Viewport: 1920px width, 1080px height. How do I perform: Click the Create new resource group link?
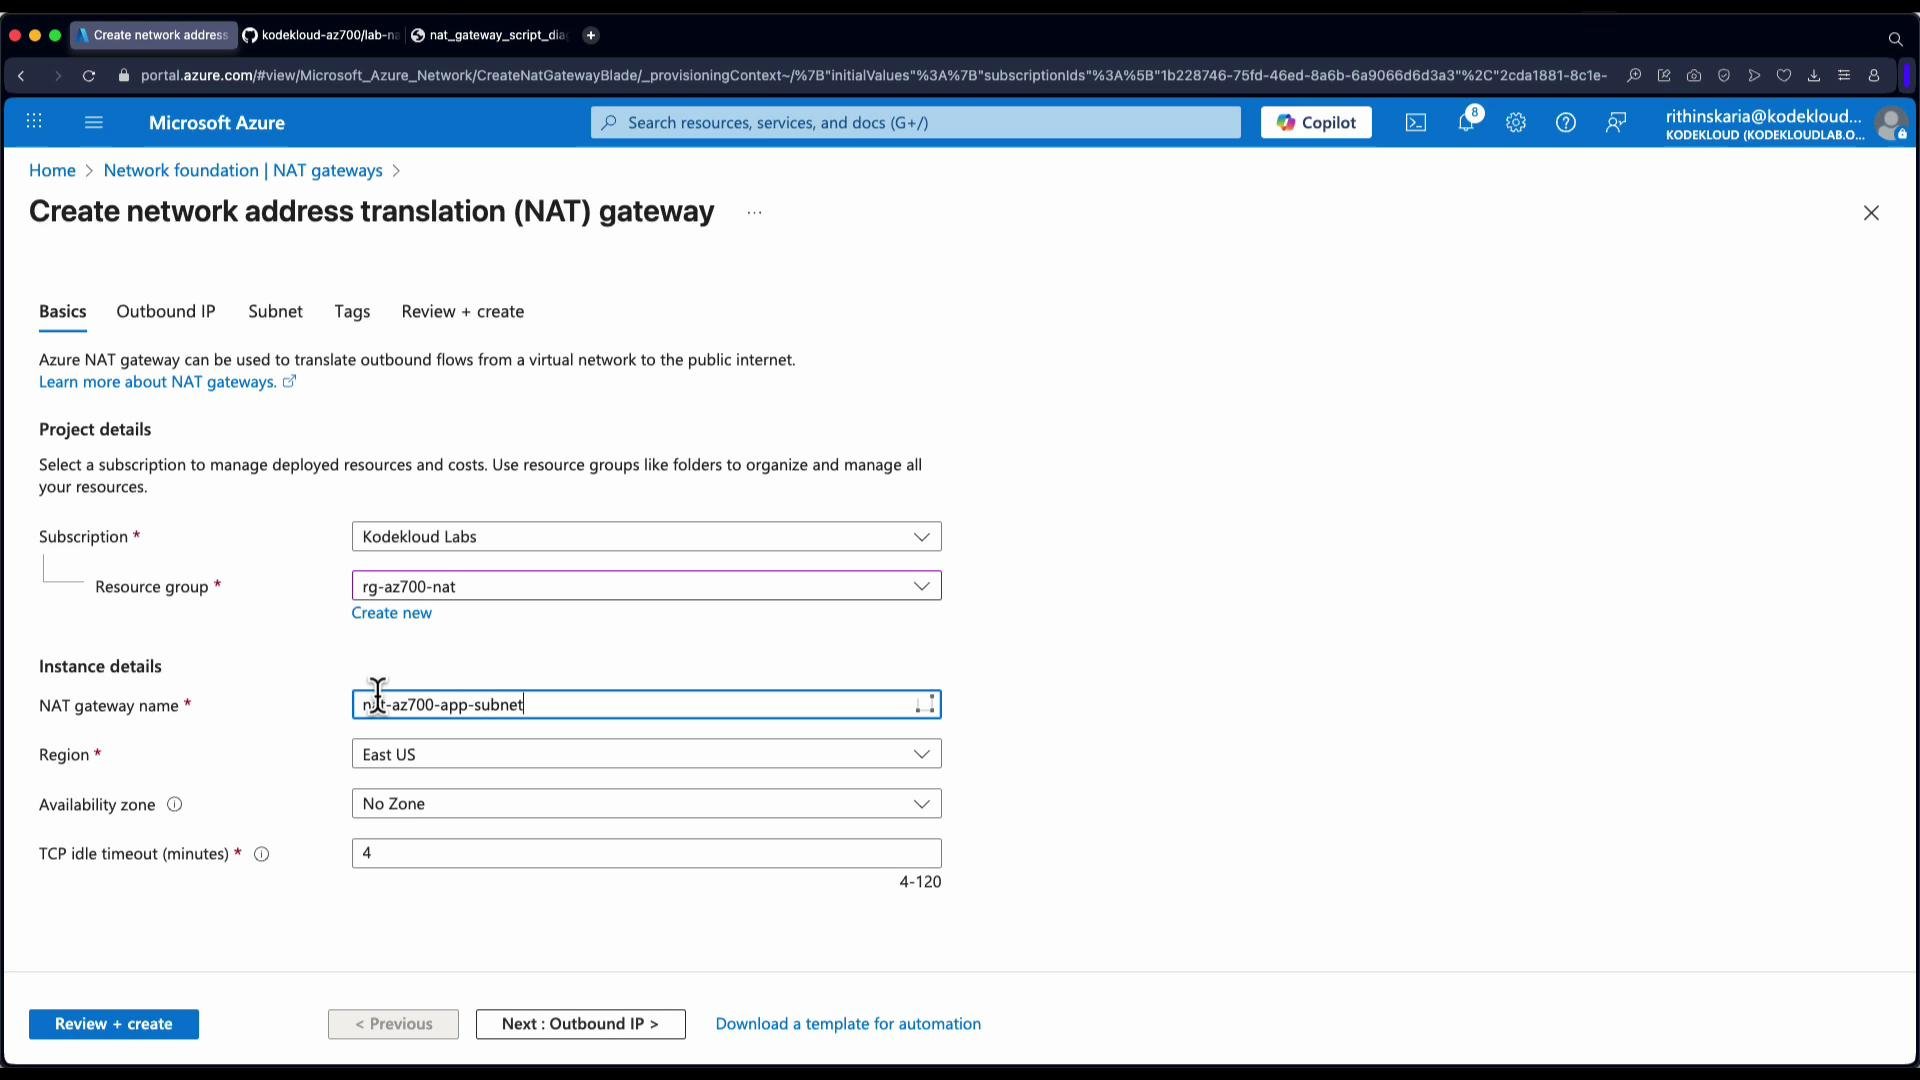click(392, 613)
